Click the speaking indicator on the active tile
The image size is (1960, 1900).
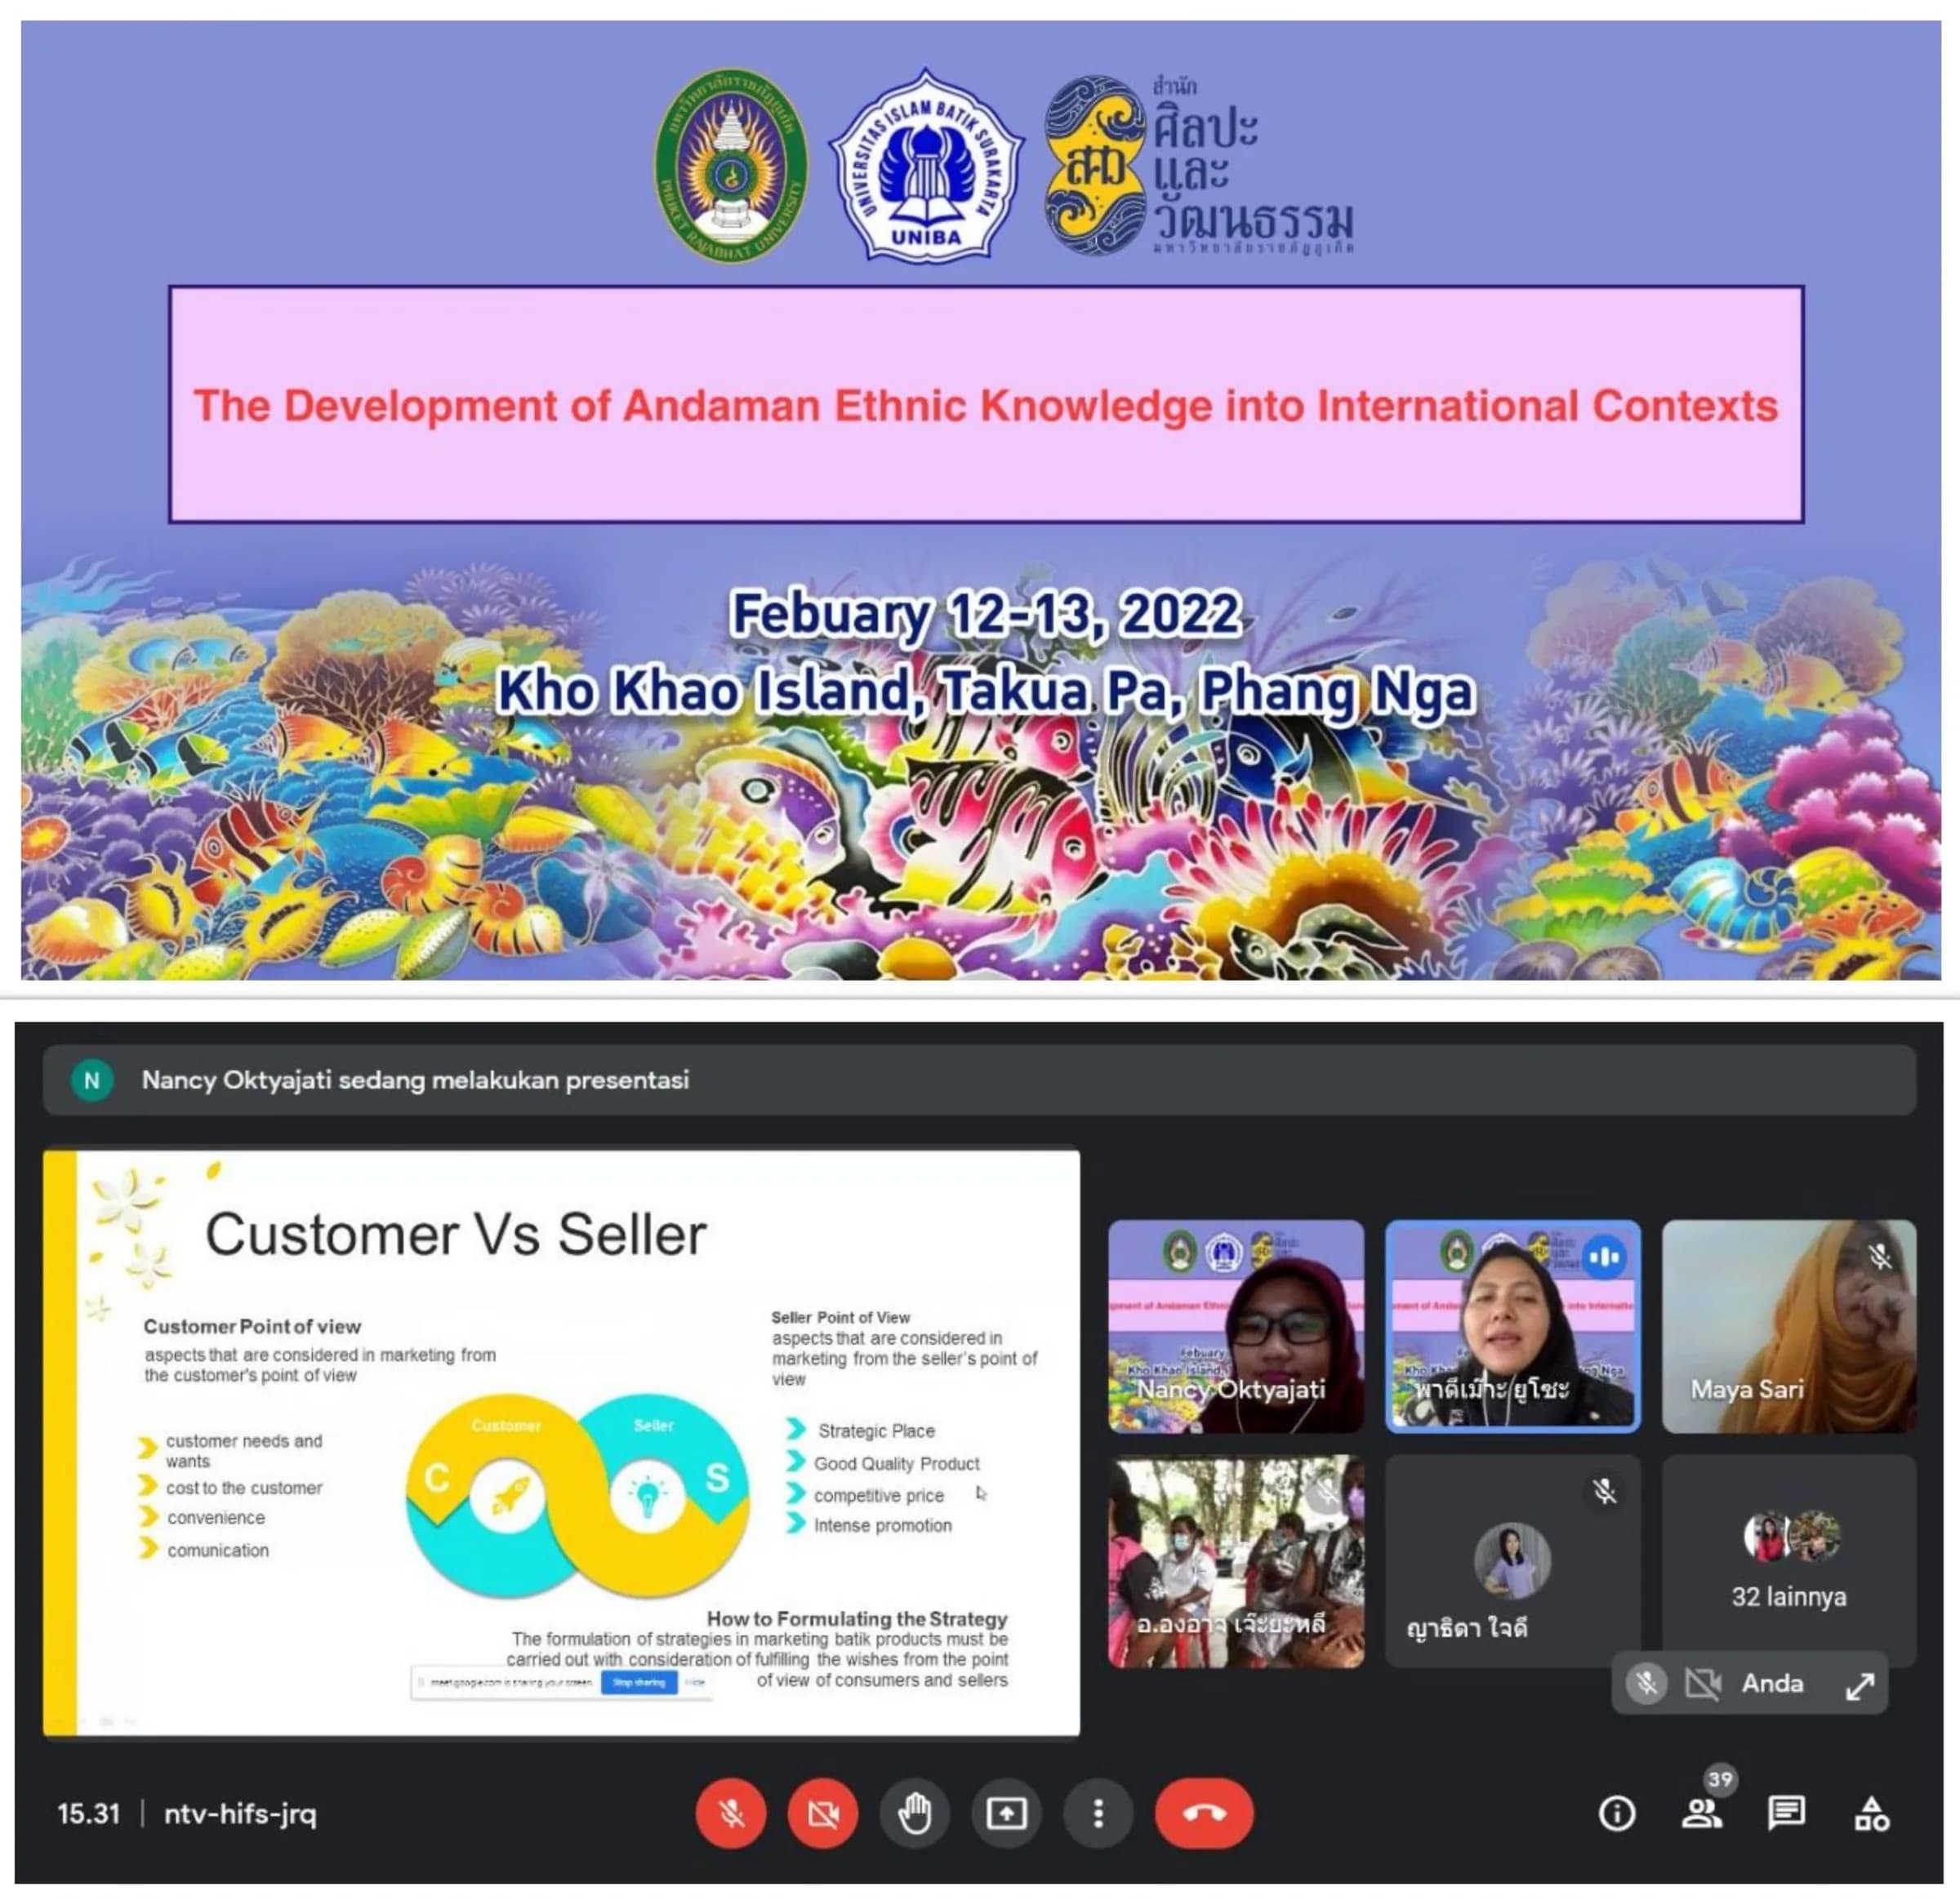tap(1604, 1257)
